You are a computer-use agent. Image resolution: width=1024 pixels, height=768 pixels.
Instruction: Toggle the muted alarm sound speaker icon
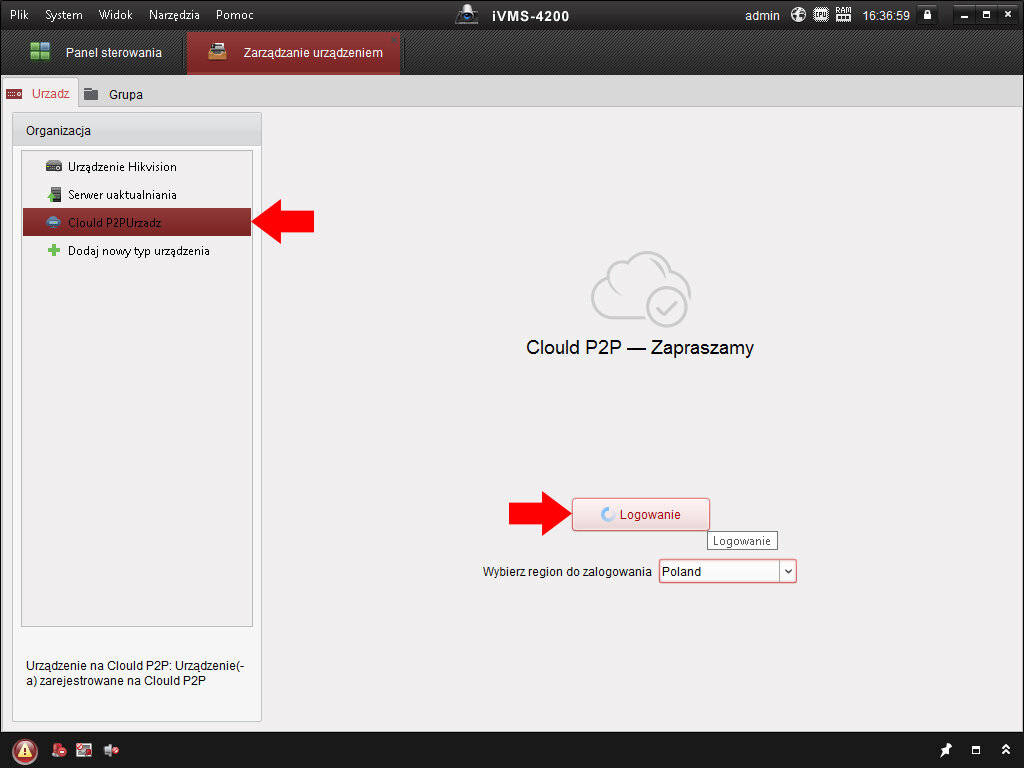click(111, 750)
